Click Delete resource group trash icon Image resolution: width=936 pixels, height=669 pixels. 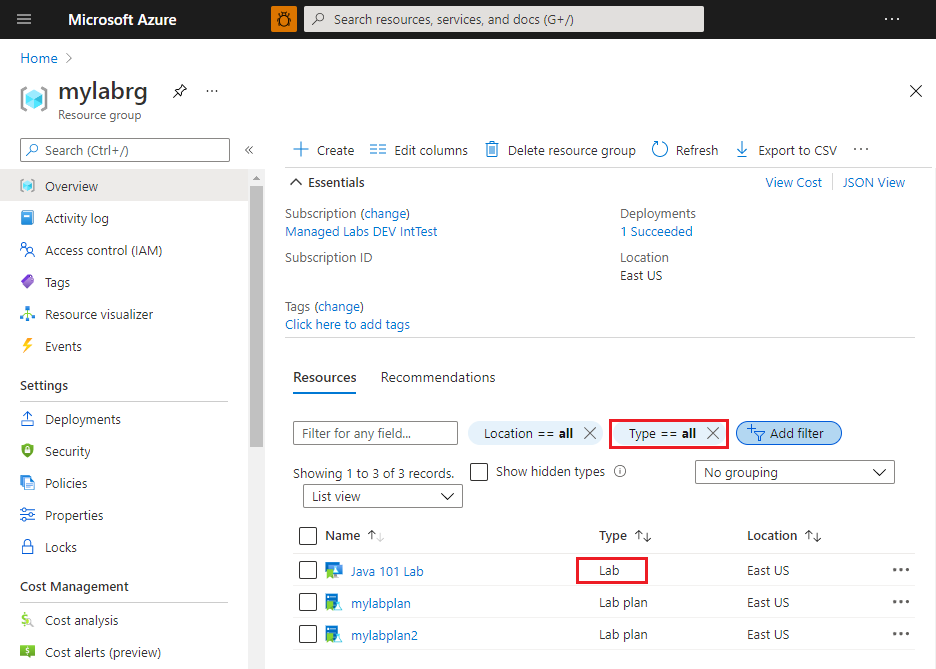point(491,150)
